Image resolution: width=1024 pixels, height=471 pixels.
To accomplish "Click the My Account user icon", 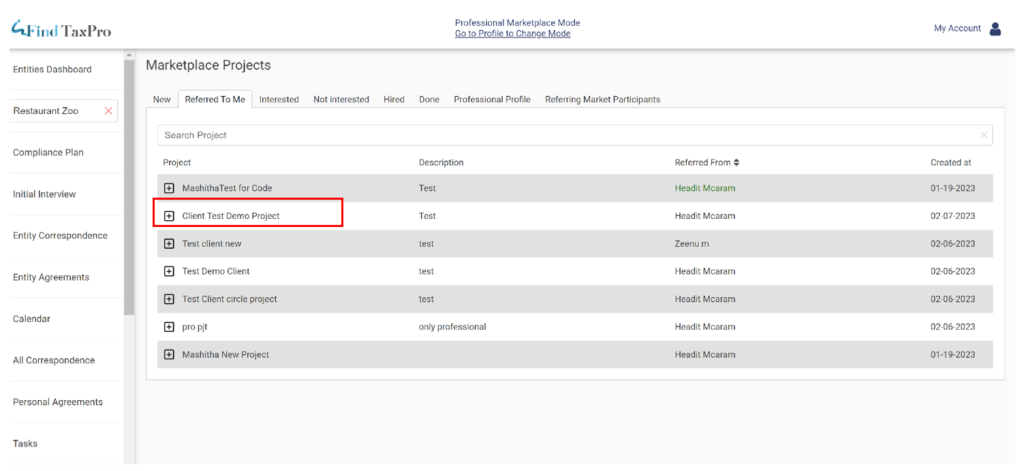I will coord(995,29).
